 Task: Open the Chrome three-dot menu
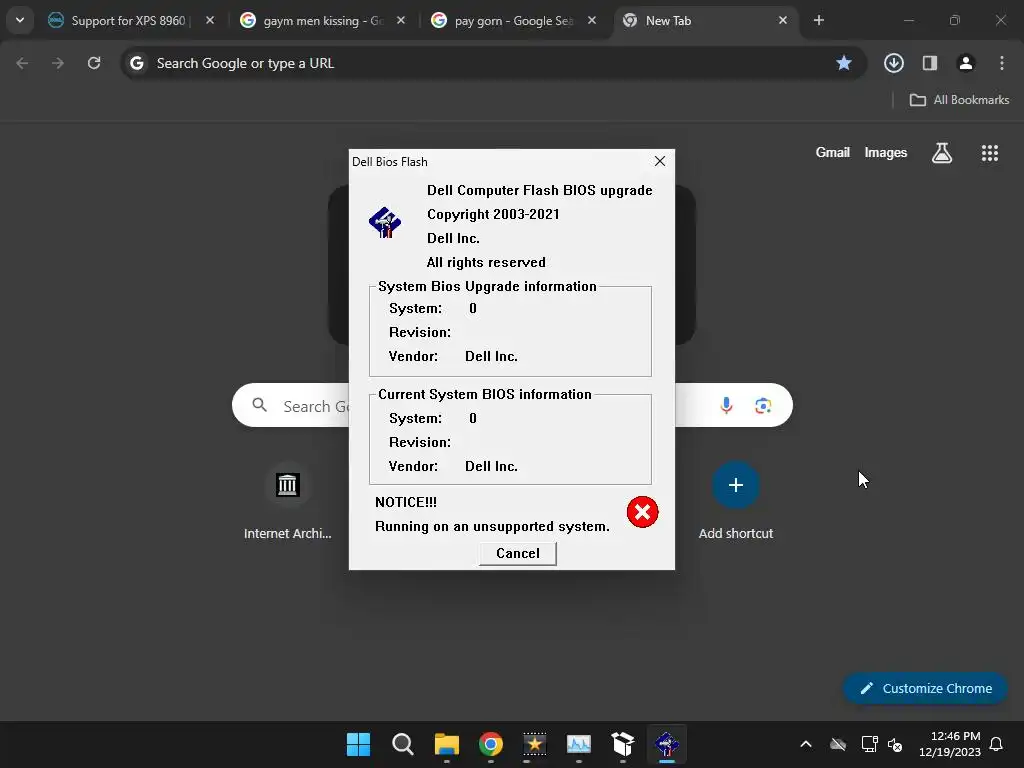[1002, 63]
